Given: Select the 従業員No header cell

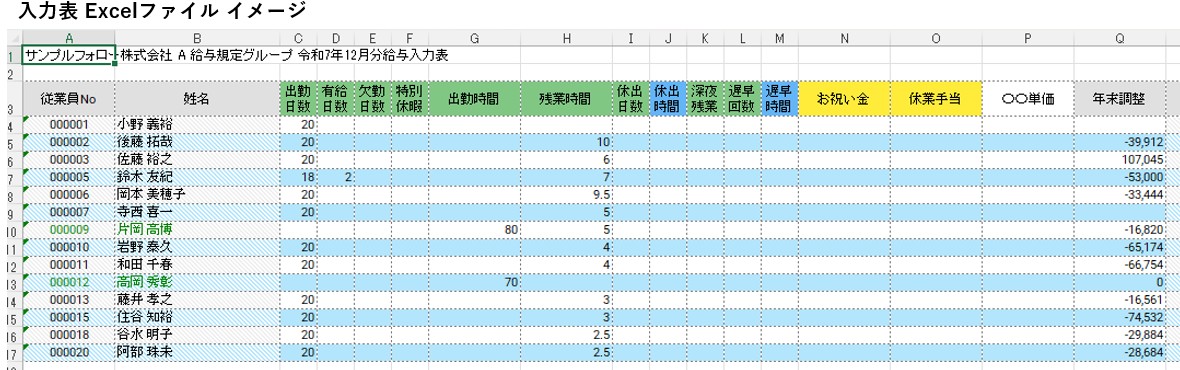Looking at the screenshot, I should (x=69, y=98).
